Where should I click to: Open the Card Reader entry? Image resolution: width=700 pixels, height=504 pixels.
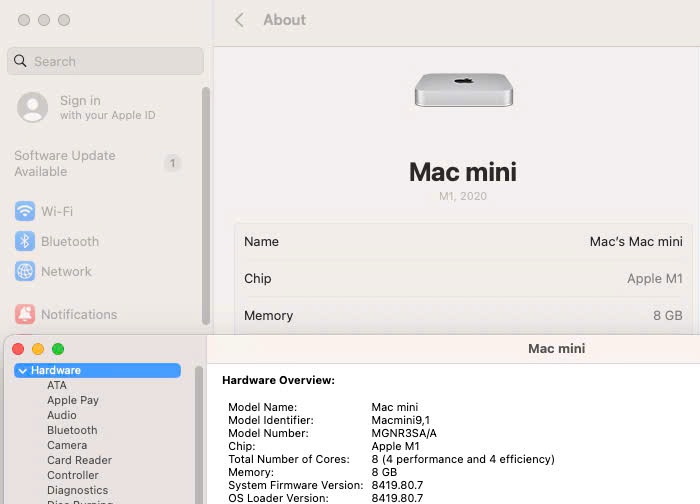coord(79,460)
